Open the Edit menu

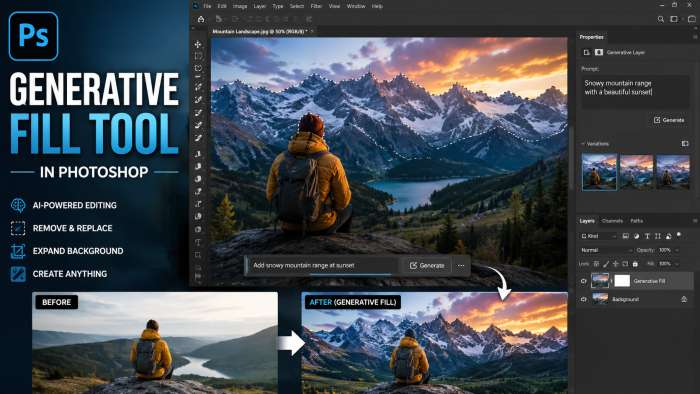coord(222,6)
